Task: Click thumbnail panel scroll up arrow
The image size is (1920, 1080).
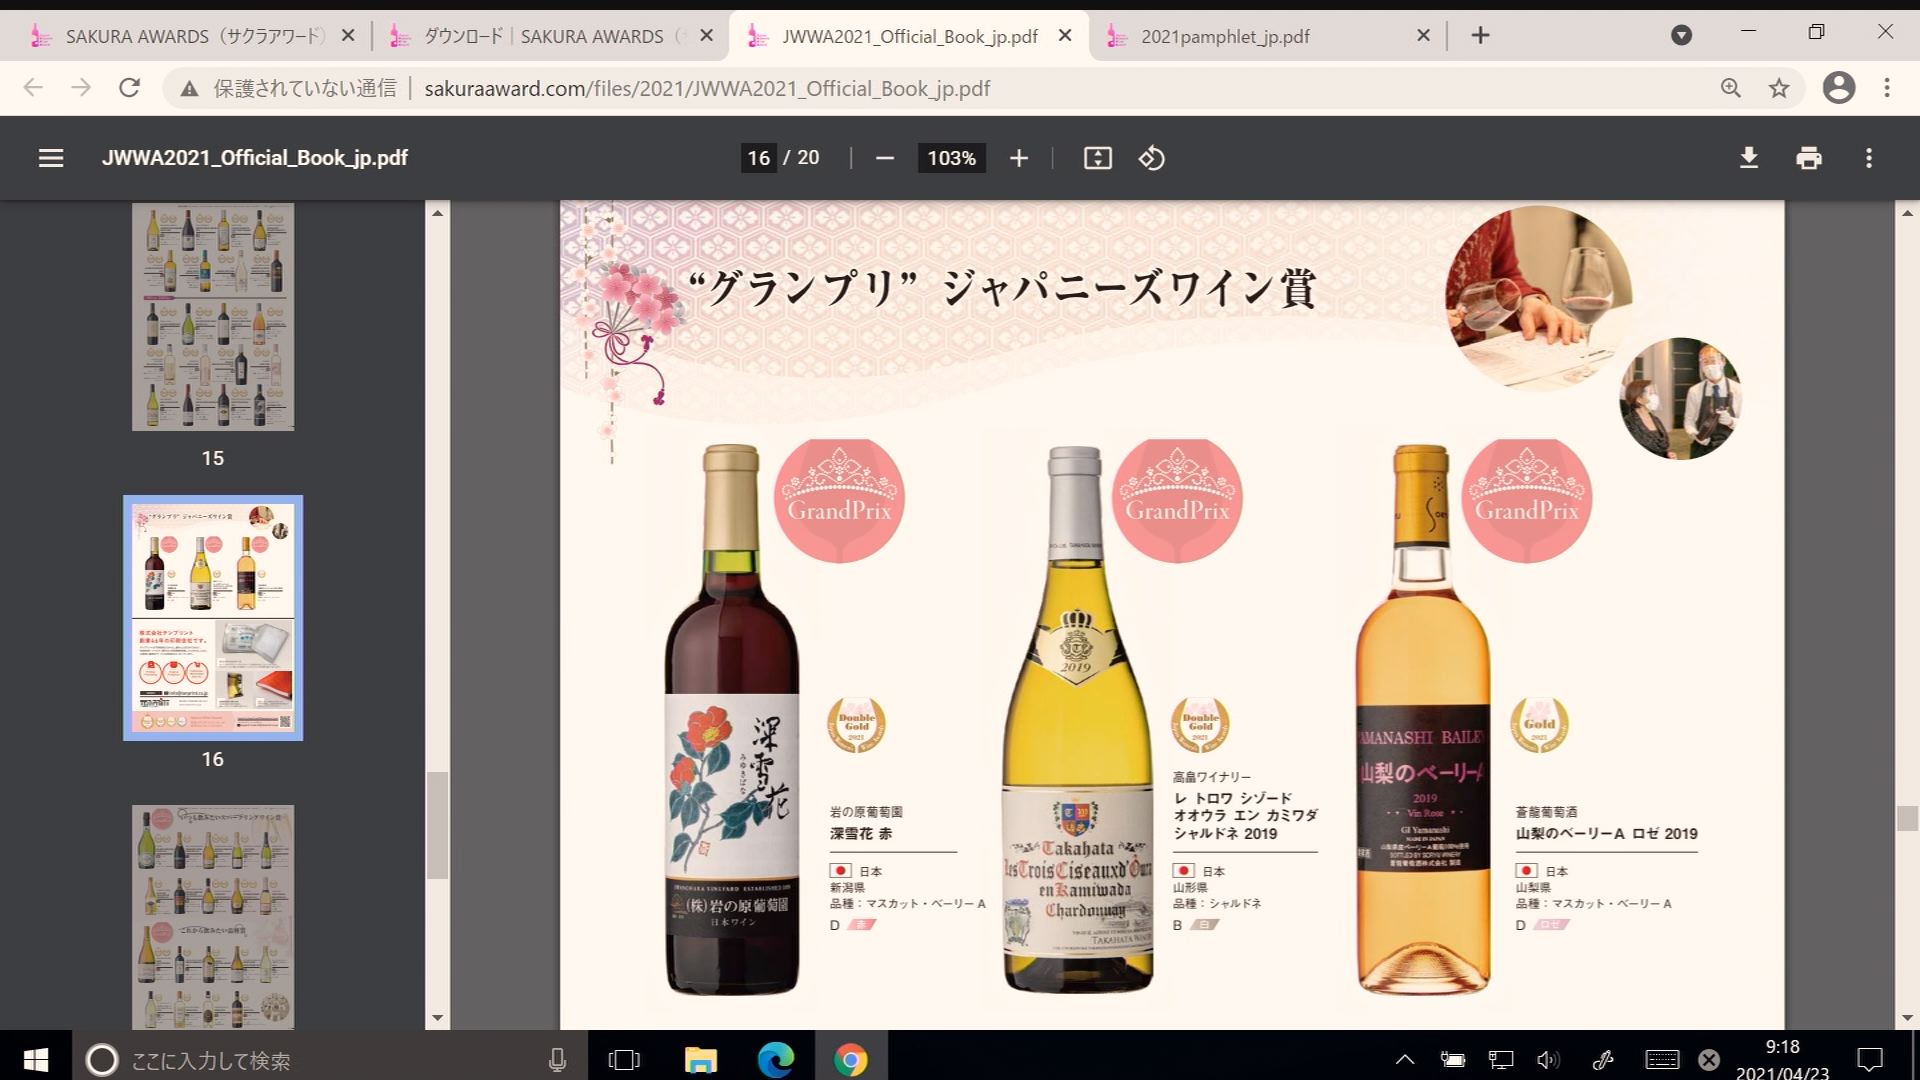Action: (x=437, y=212)
